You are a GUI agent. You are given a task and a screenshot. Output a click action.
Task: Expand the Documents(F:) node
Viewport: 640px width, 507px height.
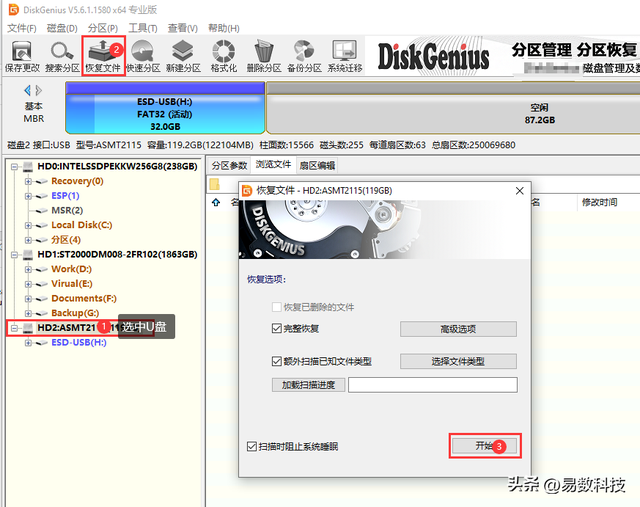28,299
